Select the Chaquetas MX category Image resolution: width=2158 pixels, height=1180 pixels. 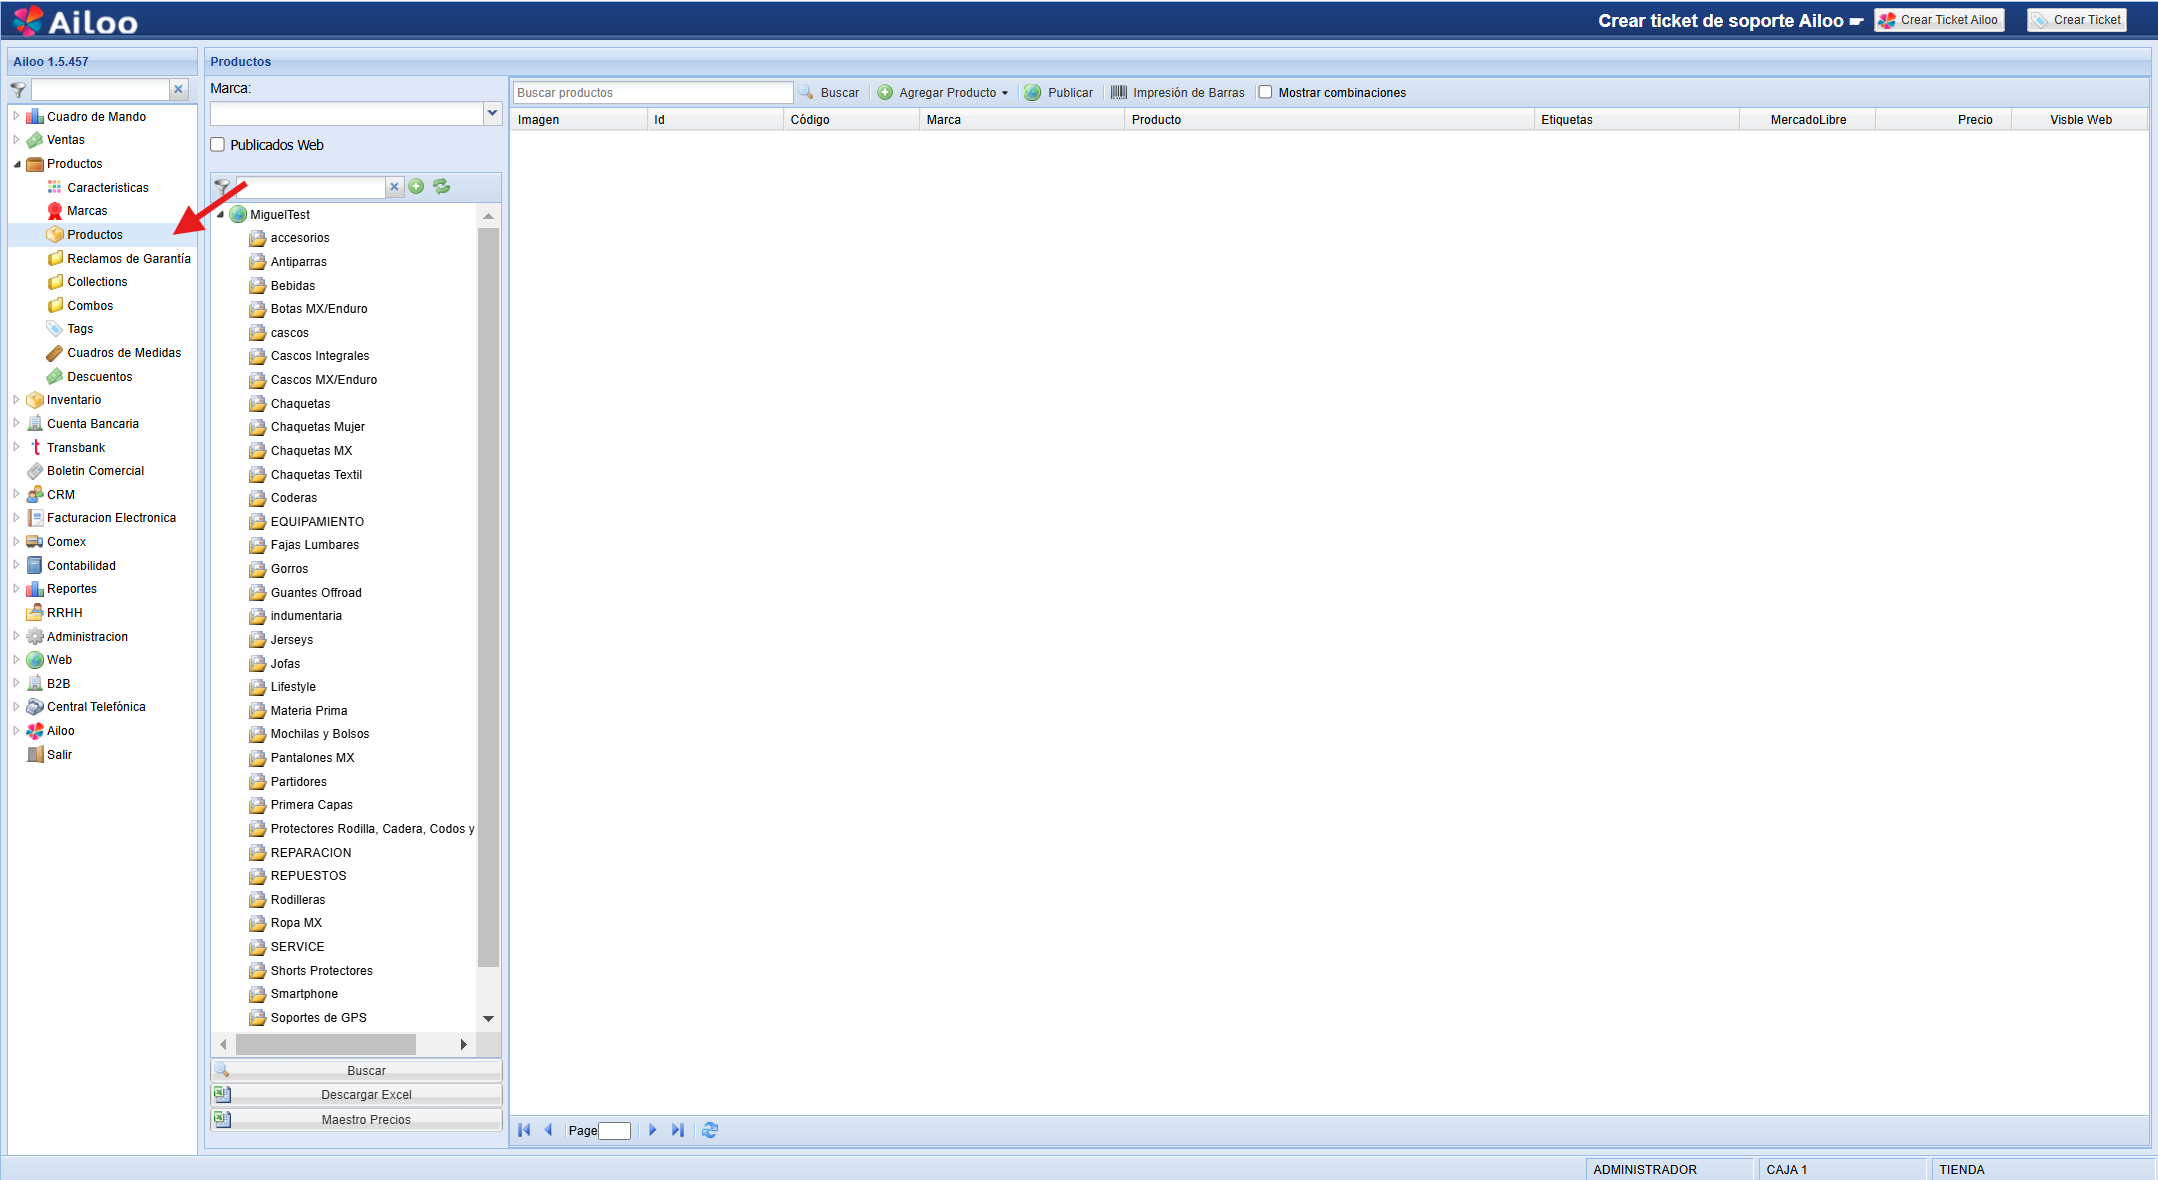(311, 451)
